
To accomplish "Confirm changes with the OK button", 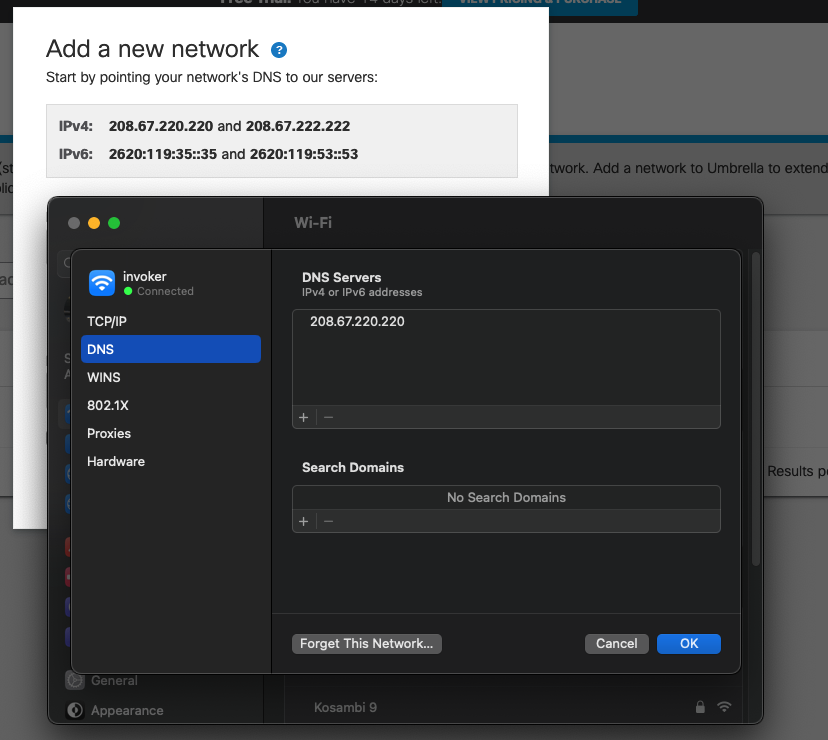I will (x=689, y=644).
